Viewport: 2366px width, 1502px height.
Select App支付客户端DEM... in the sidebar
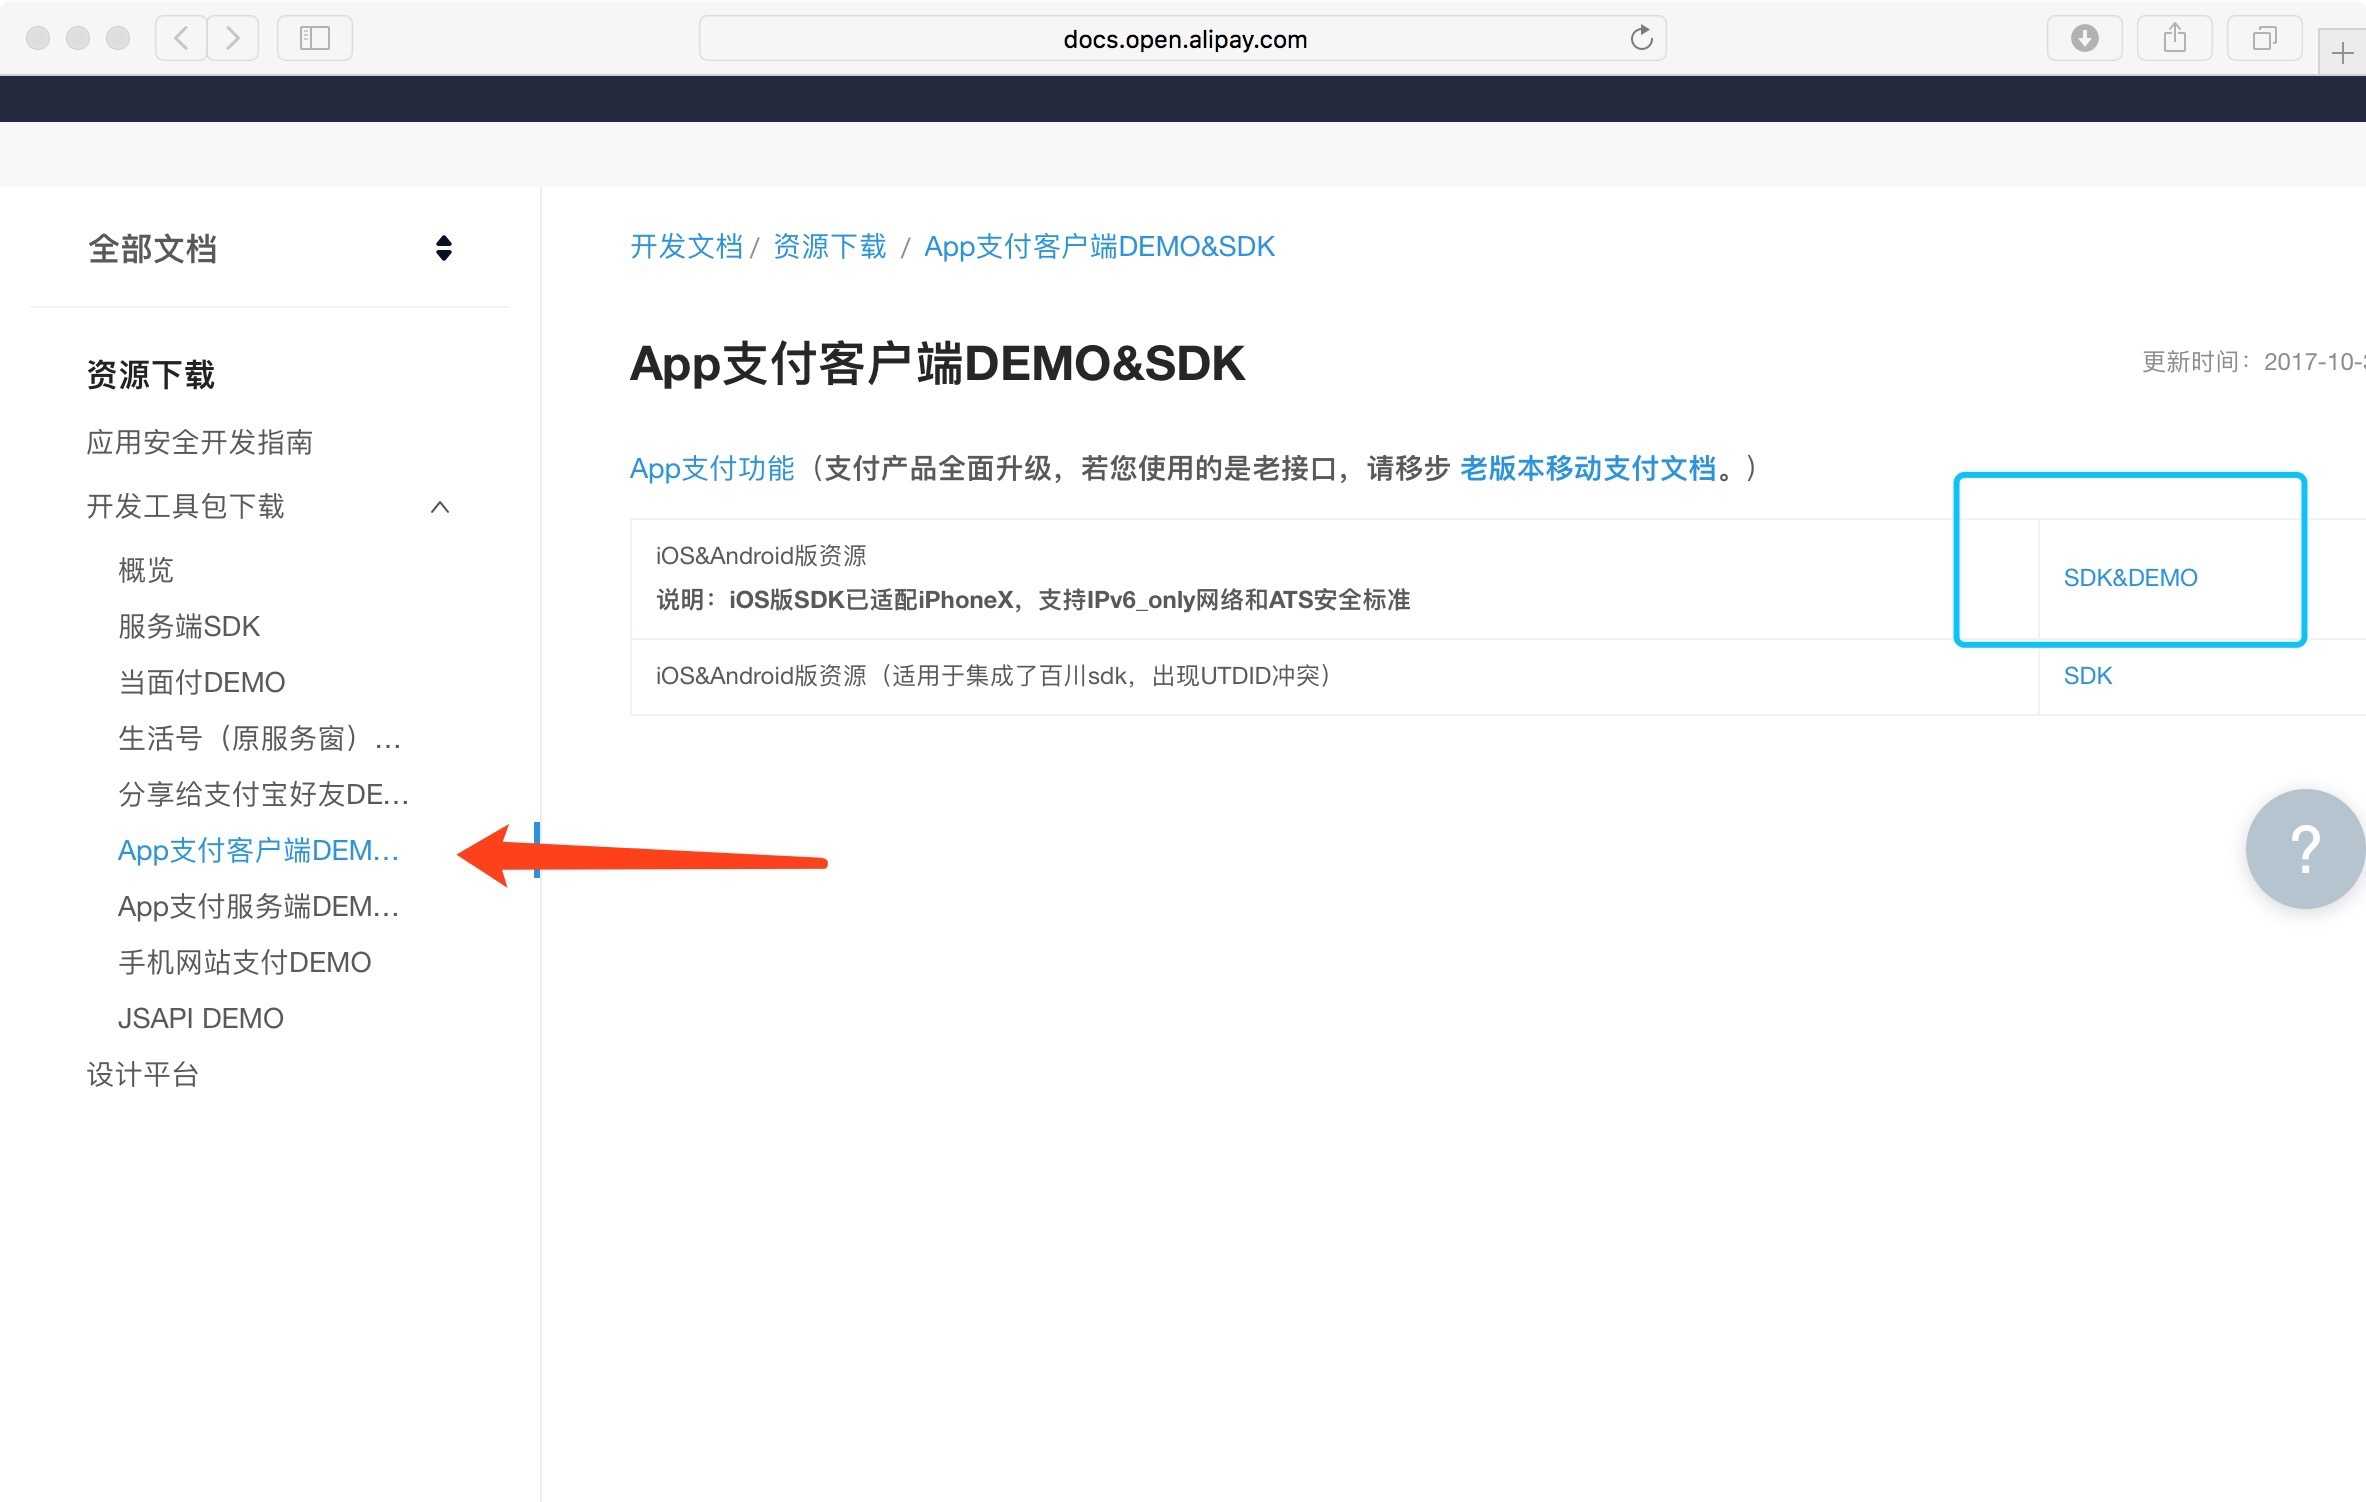259,850
